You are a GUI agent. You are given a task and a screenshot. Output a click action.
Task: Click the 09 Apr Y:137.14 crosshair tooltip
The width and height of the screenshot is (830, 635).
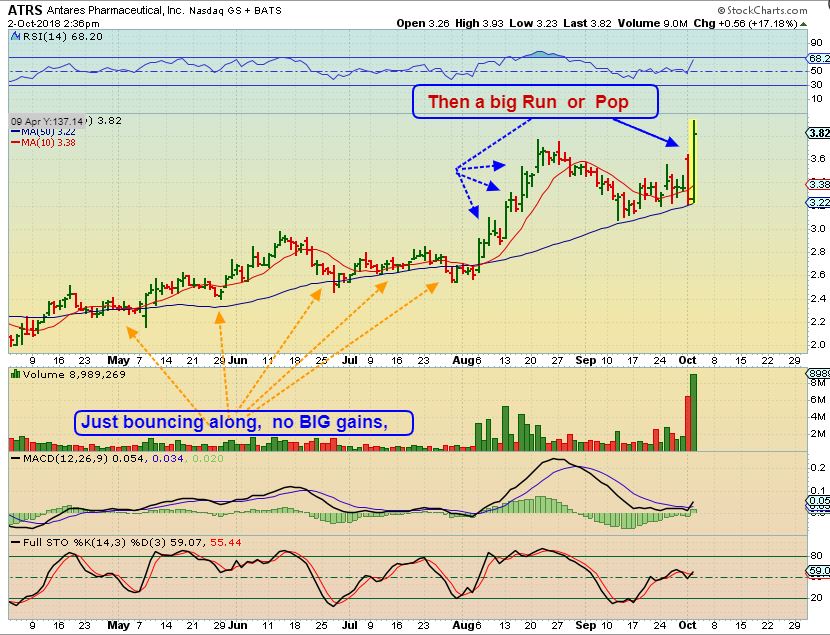(x=47, y=121)
